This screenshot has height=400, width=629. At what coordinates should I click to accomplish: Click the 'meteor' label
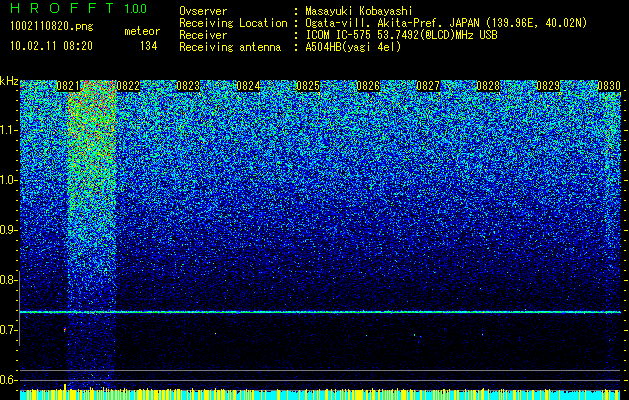142,31
